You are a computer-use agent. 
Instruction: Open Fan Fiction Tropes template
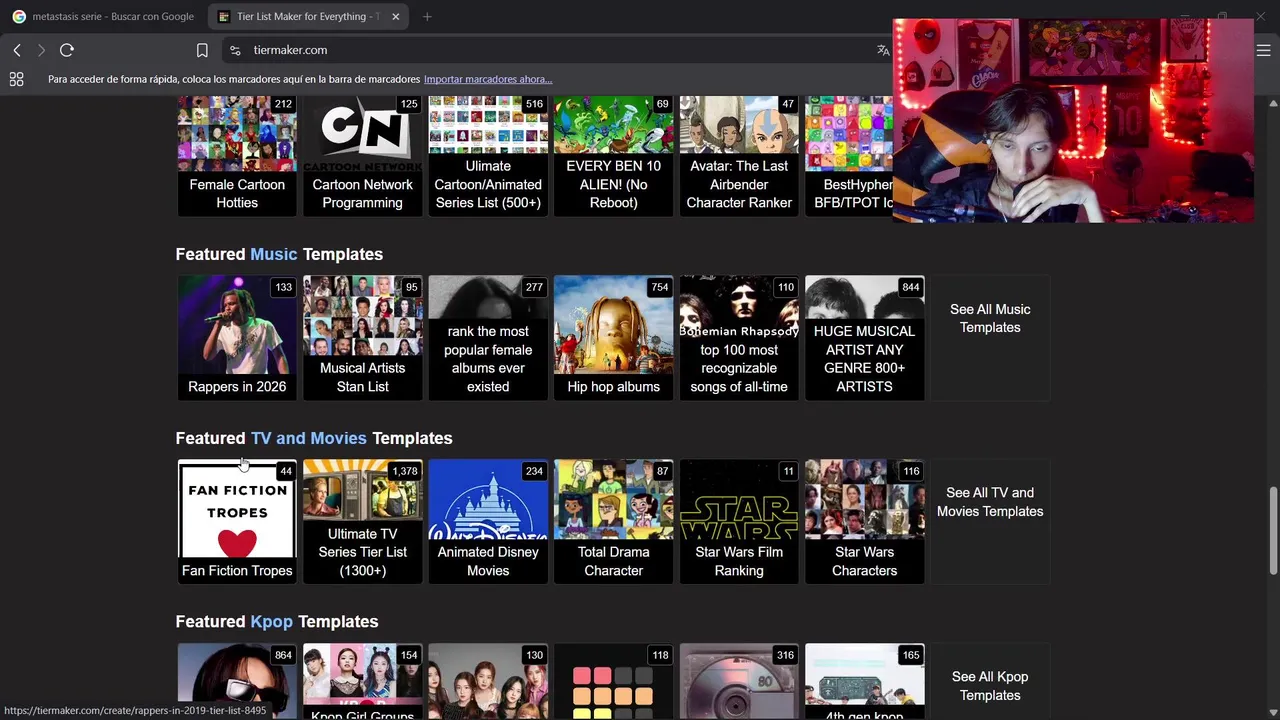point(237,522)
